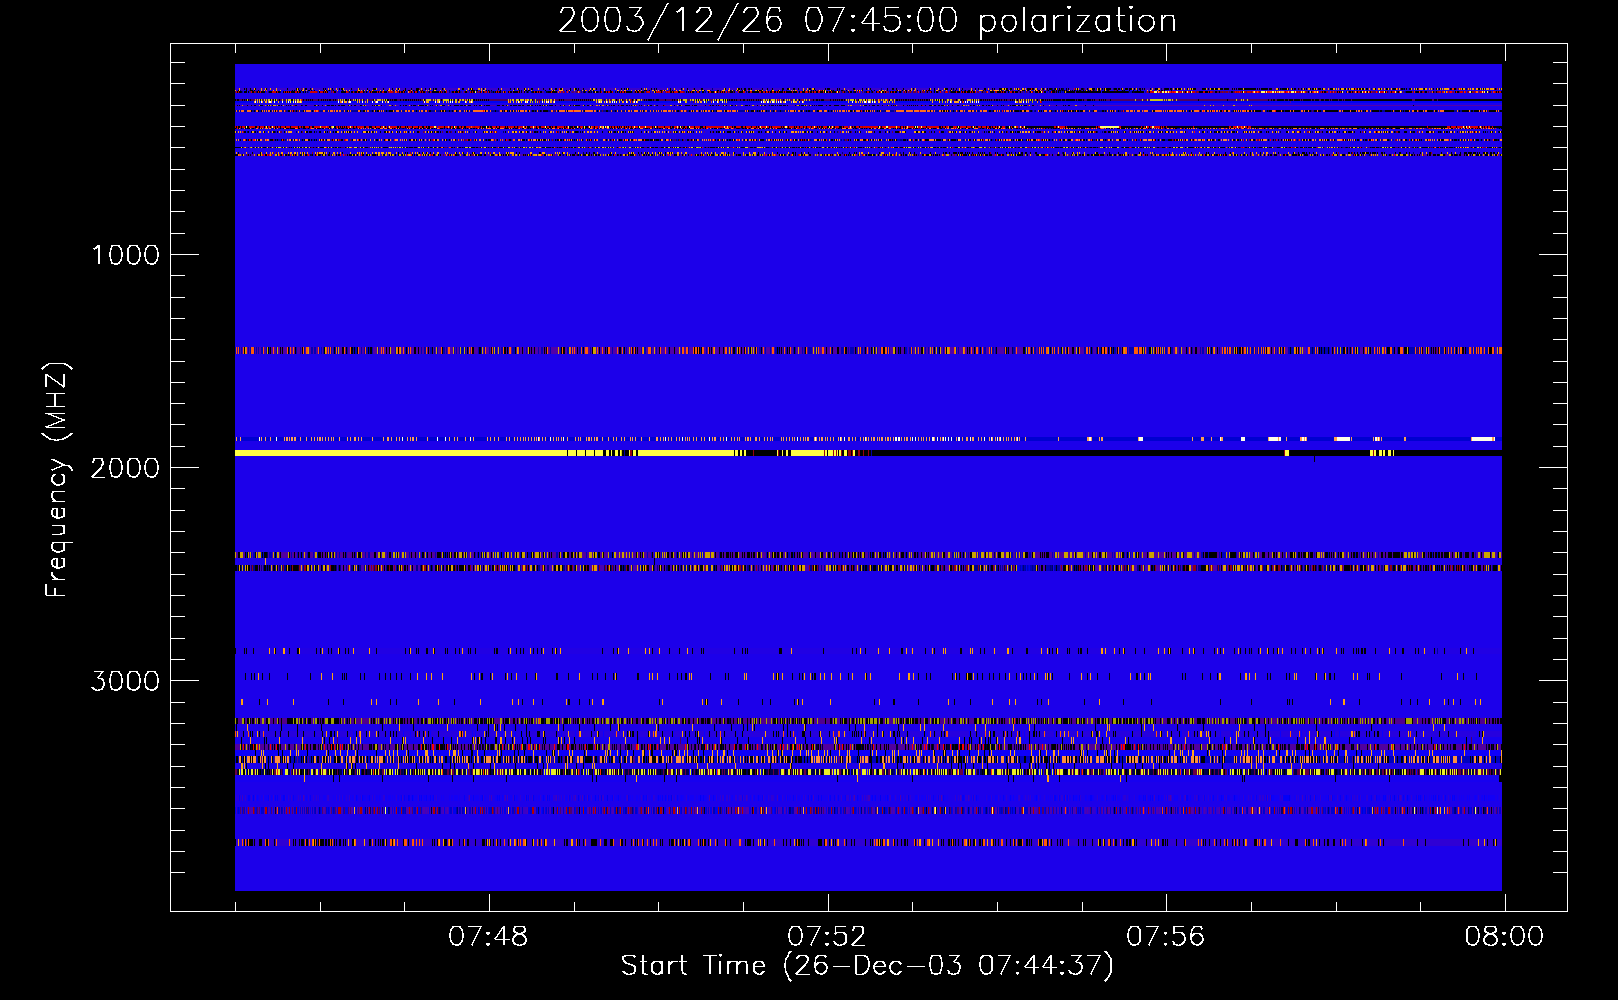Click the plot title '2003/12/26 07:45:00 polarization'
Screen dimensions: 1618x1000
click(867, 21)
